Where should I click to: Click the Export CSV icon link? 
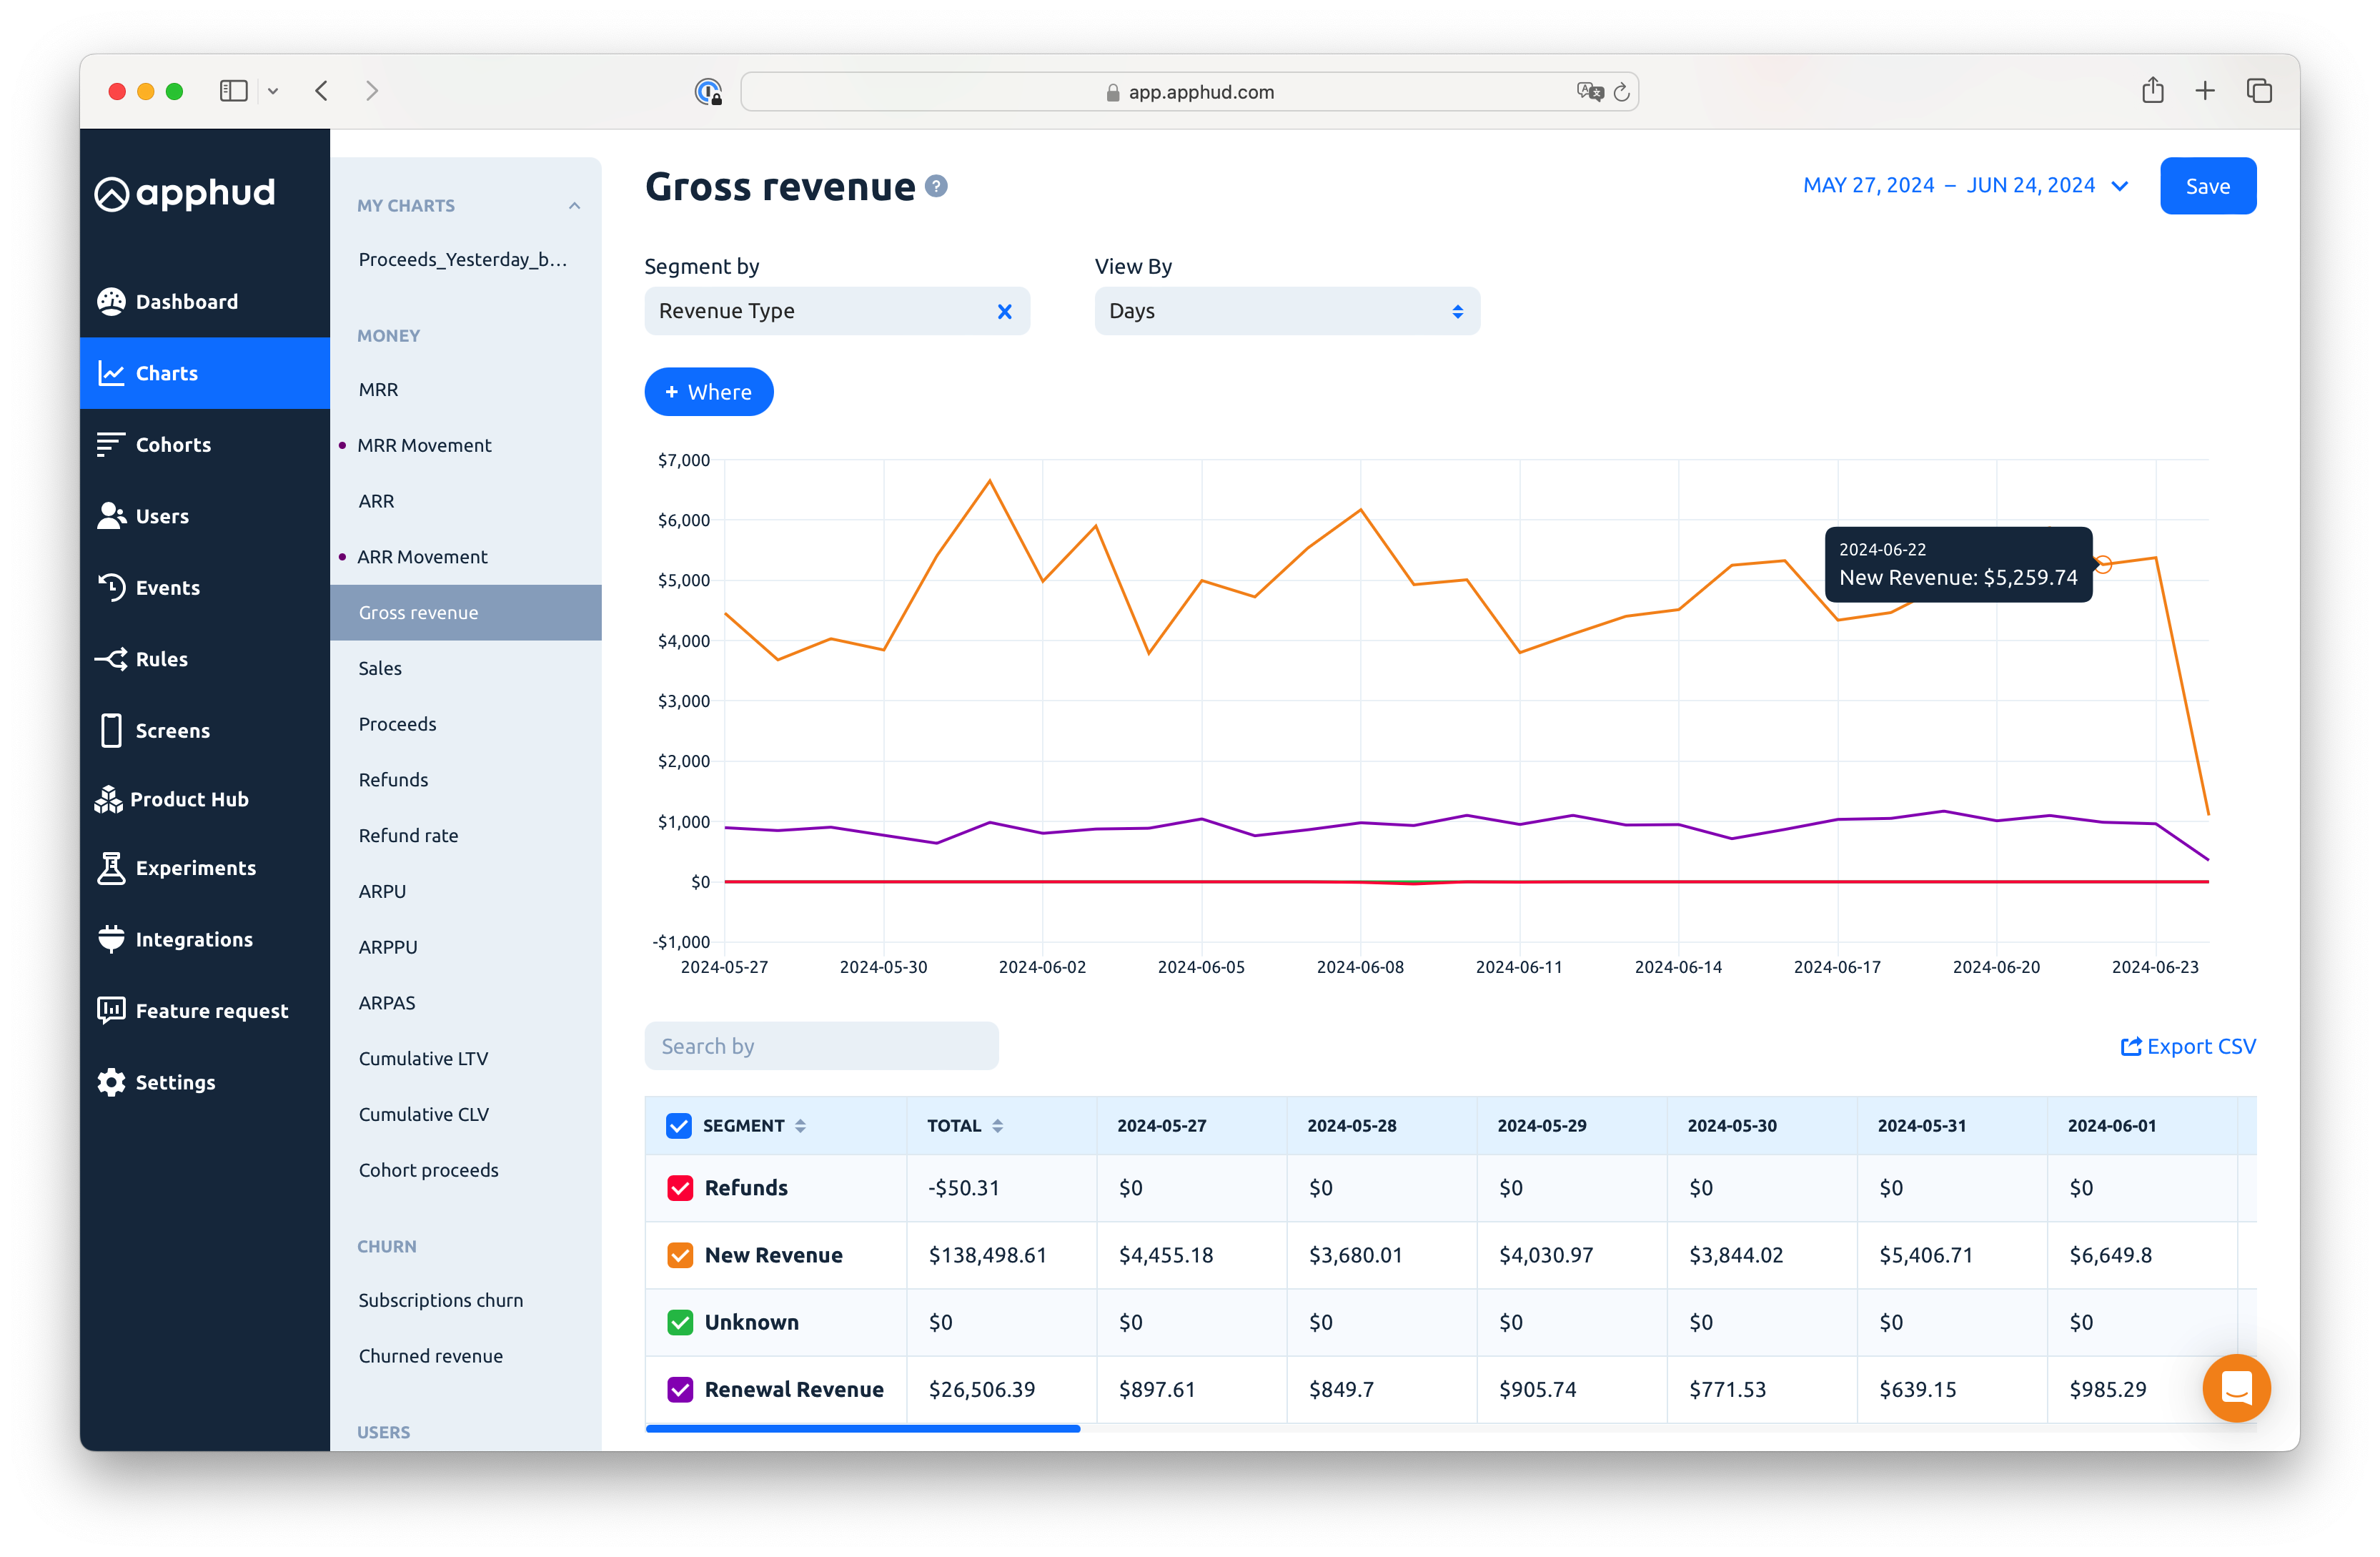click(2131, 1046)
